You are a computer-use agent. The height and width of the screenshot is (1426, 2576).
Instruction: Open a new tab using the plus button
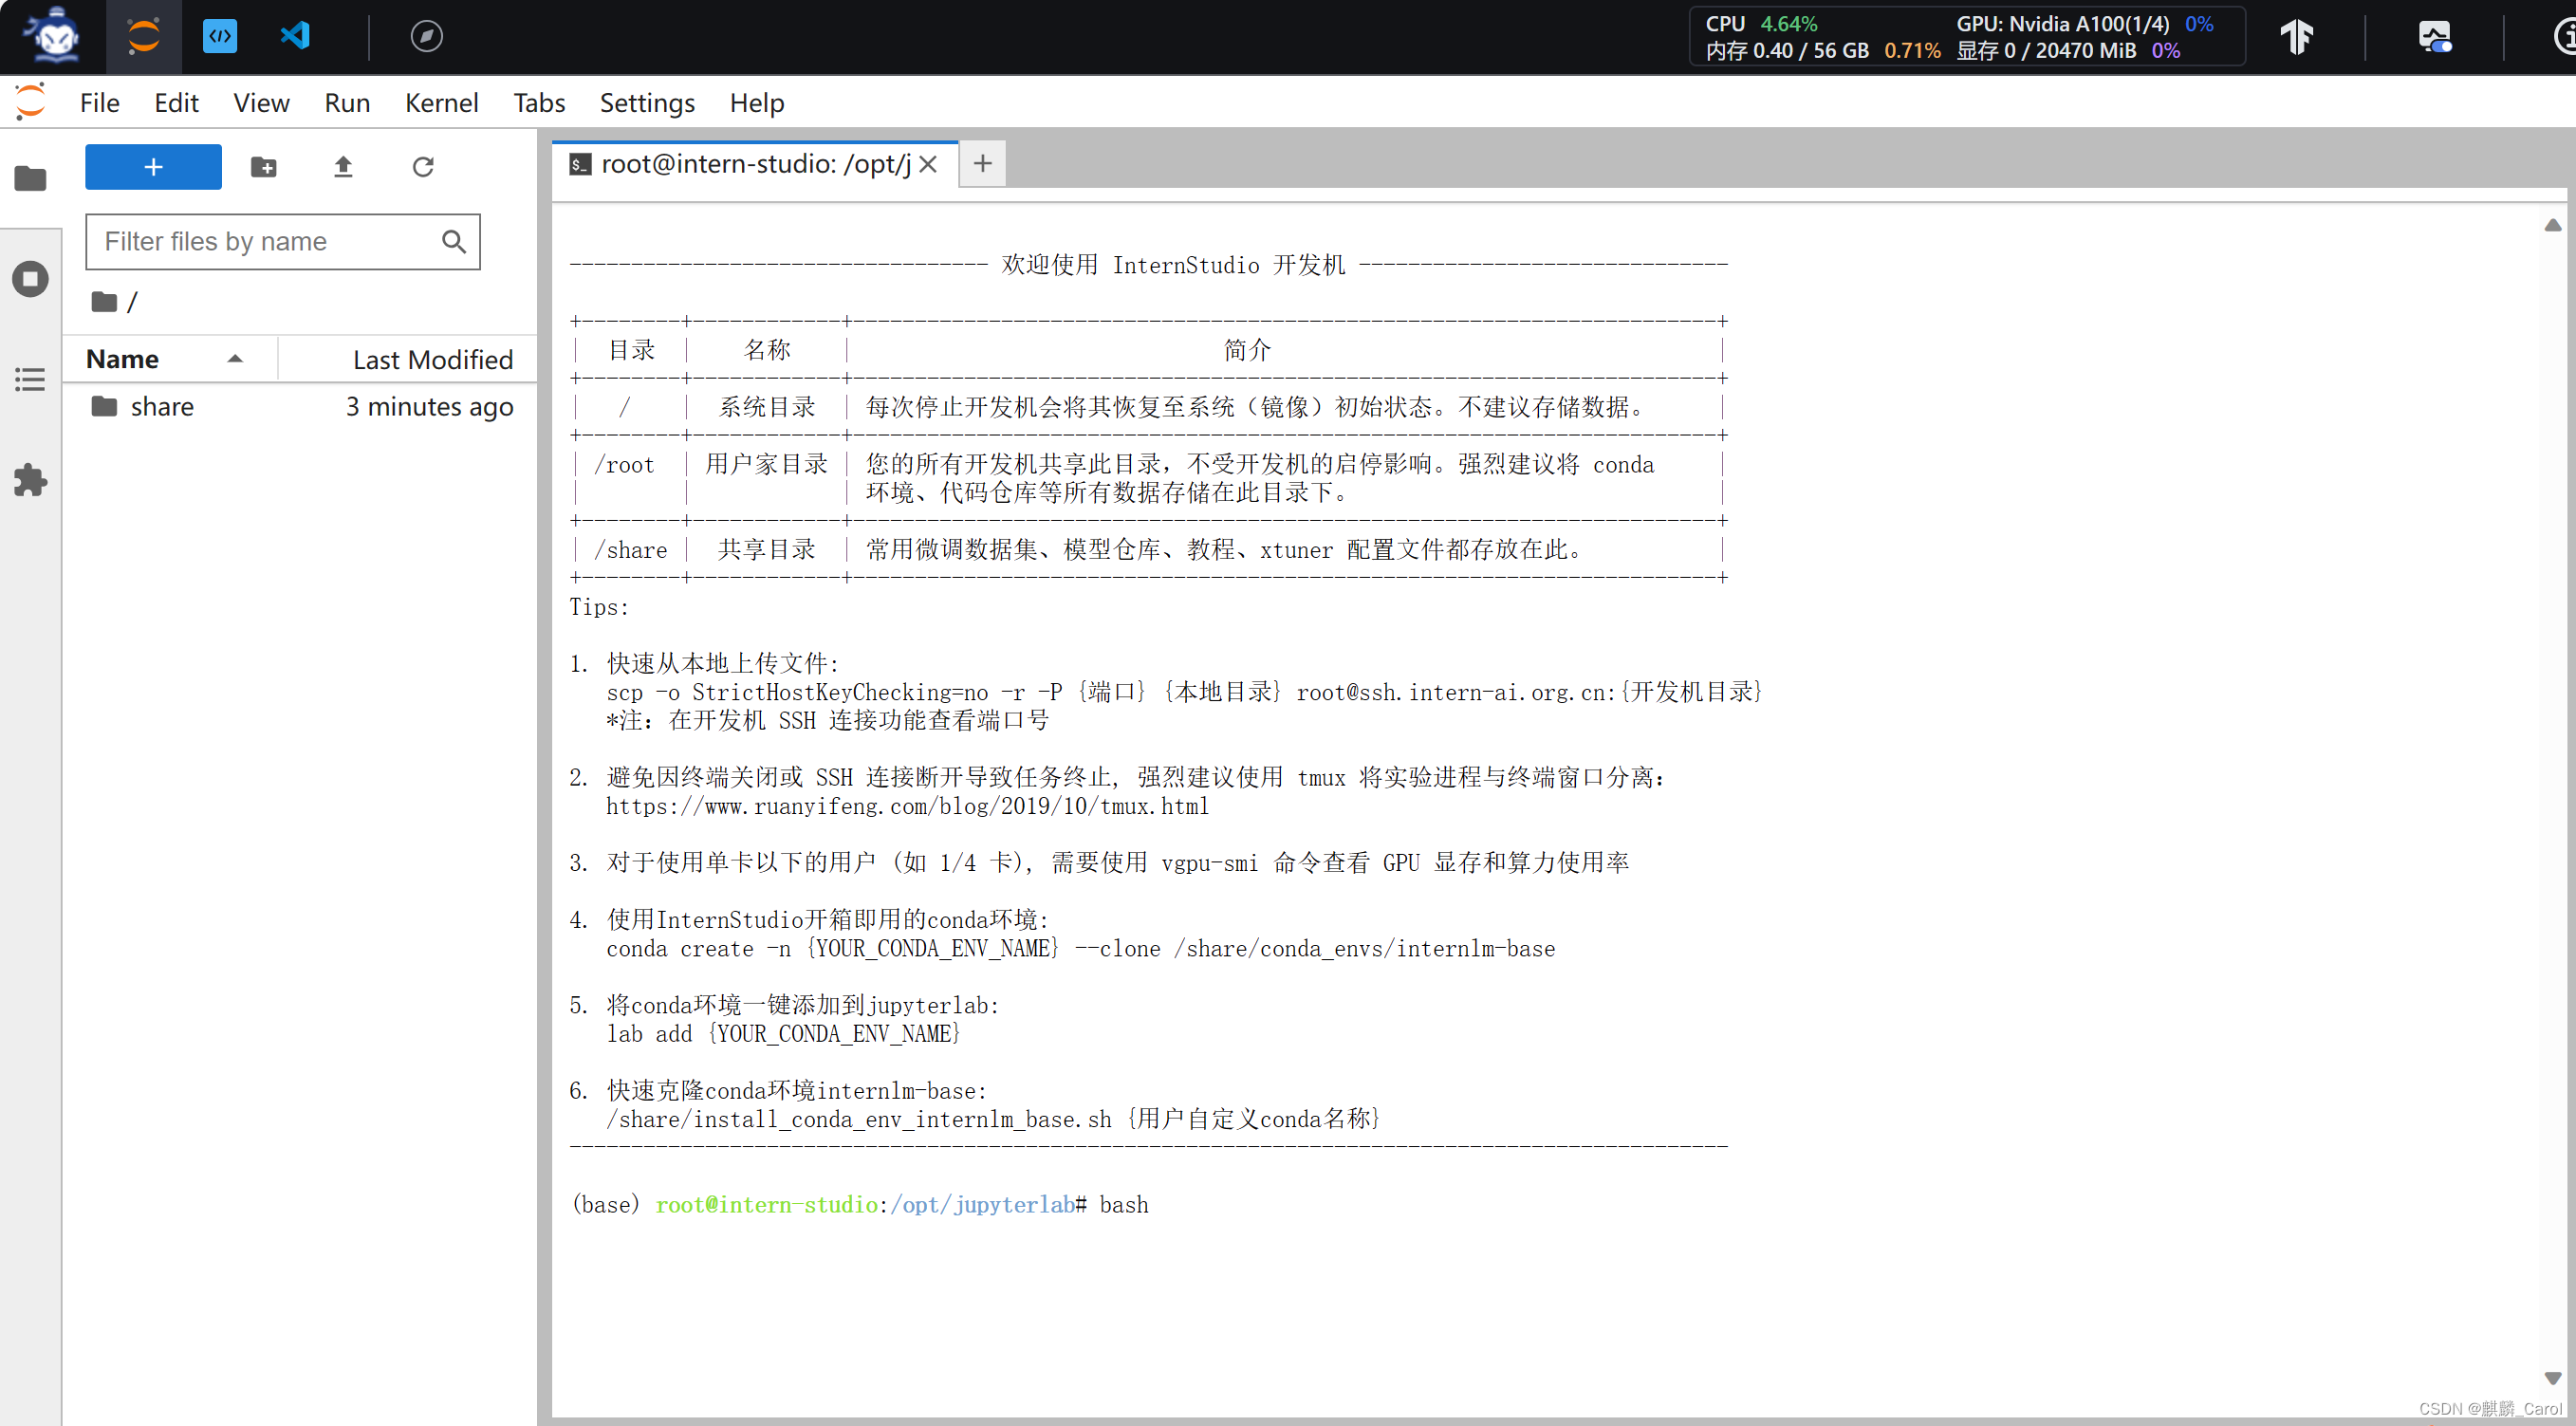pyautogui.click(x=981, y=163)
